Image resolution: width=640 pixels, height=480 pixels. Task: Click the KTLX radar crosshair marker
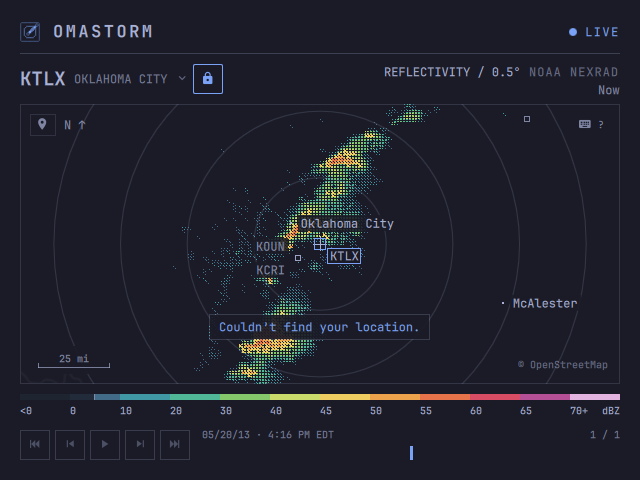point(320,244)
